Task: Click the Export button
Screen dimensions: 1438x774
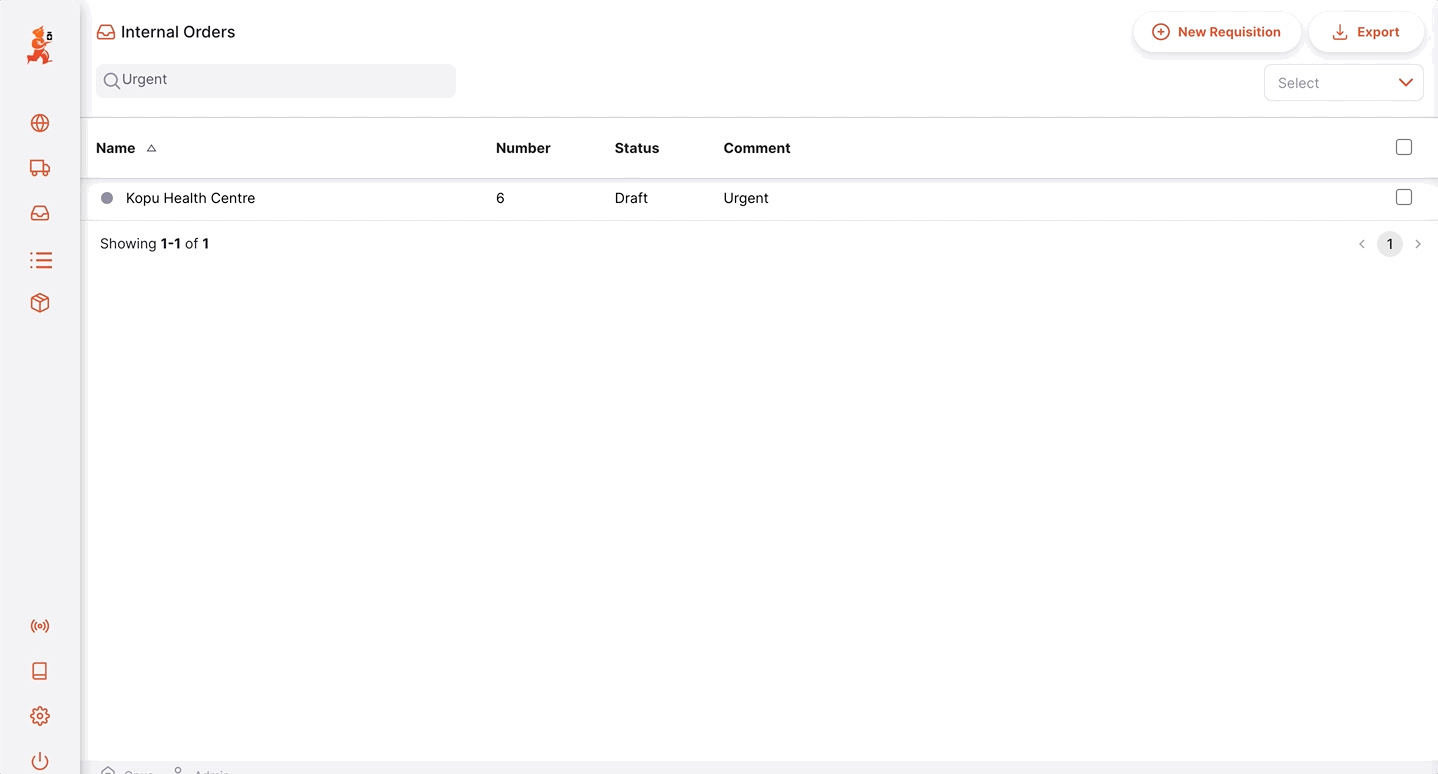Action: click(x=1366, y=31)
